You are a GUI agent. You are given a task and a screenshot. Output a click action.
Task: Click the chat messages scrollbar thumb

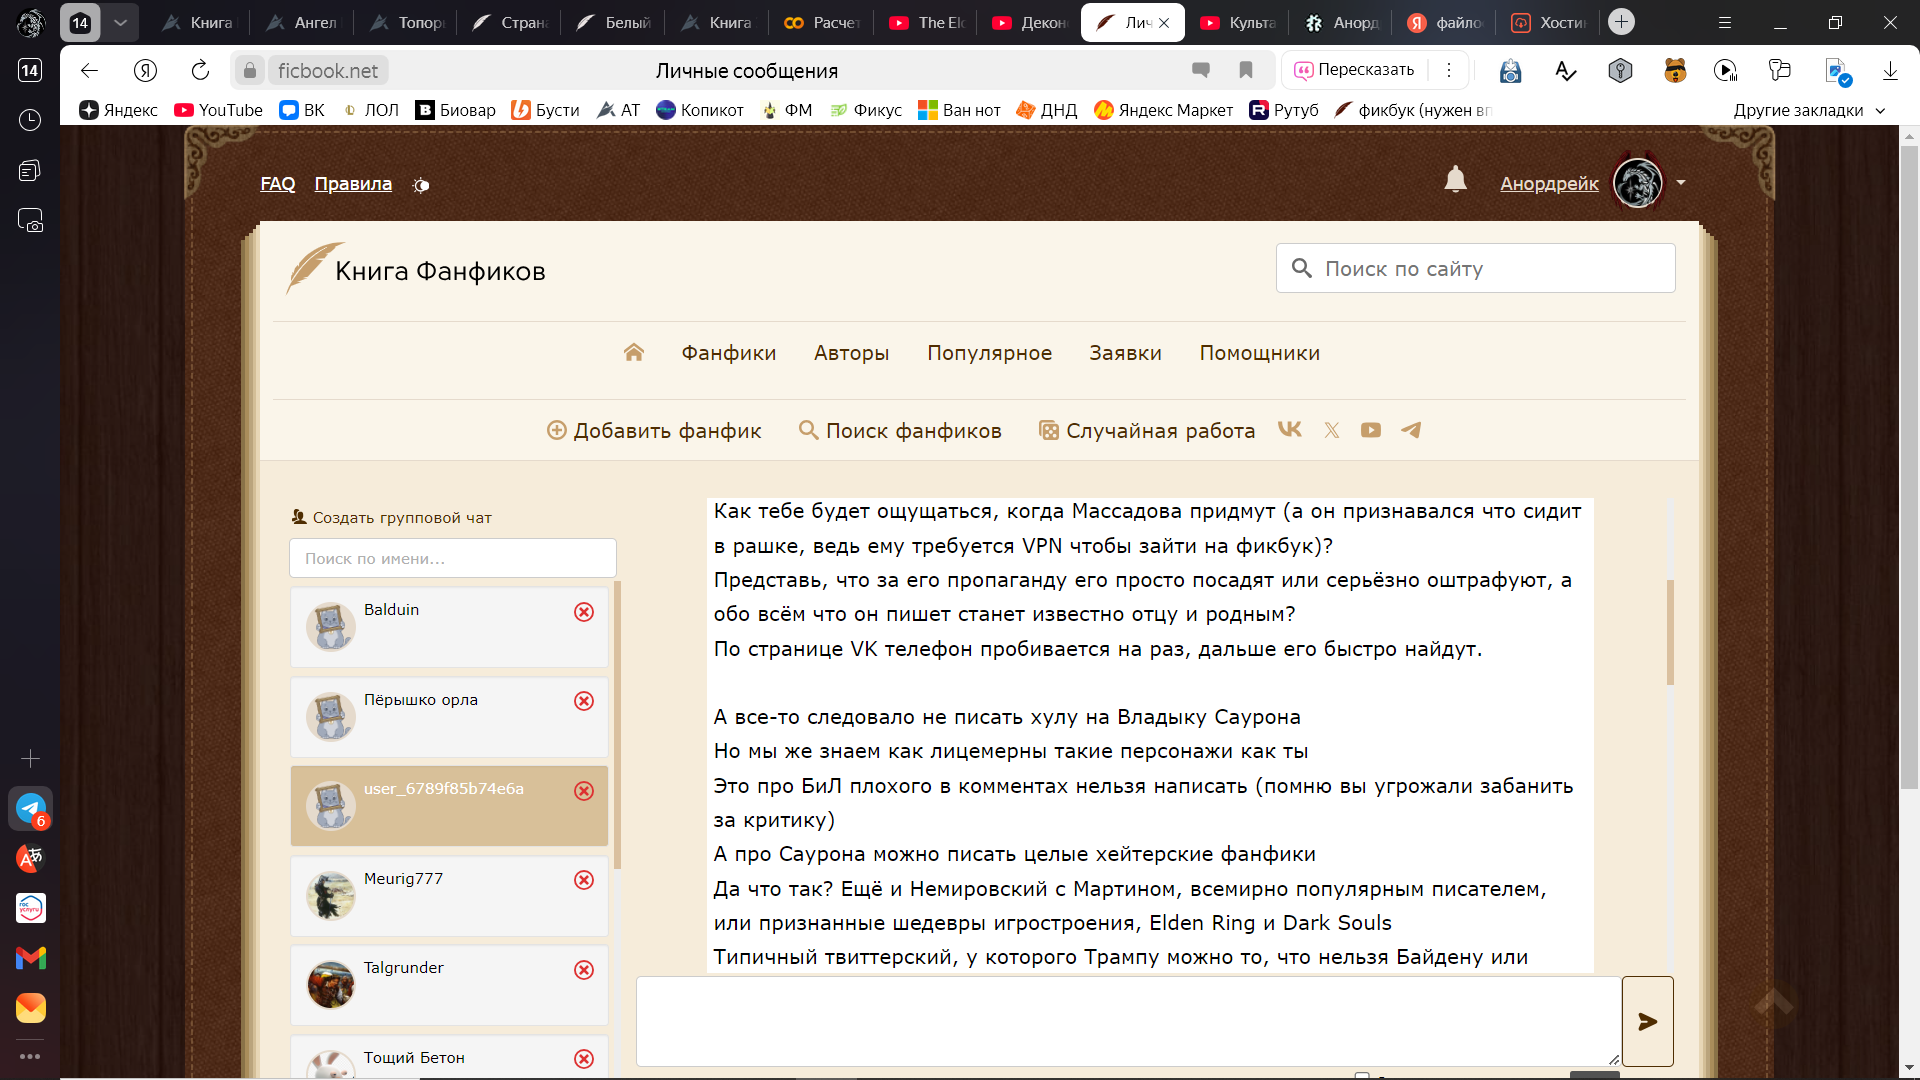pos(1670,632)
